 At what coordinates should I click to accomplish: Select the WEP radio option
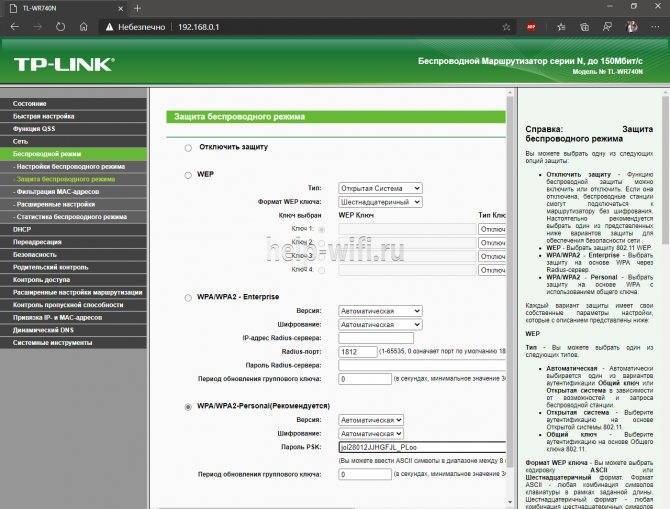188,175
